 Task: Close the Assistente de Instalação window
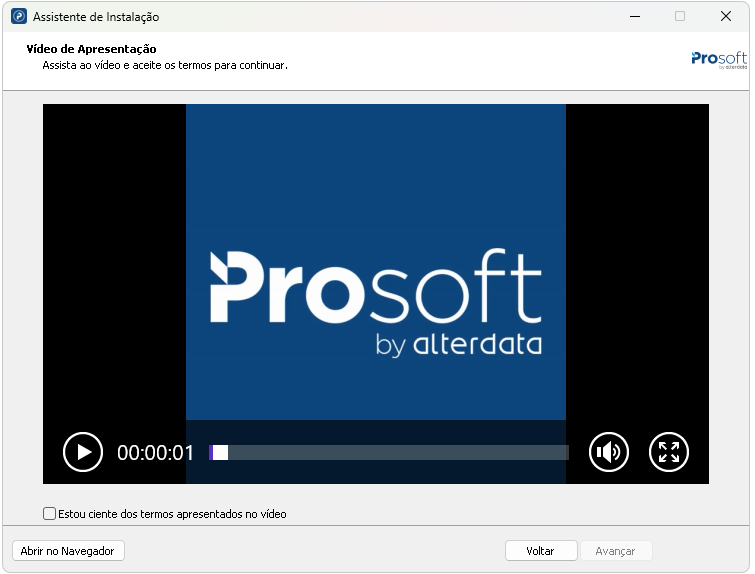(x=726, y=16)
